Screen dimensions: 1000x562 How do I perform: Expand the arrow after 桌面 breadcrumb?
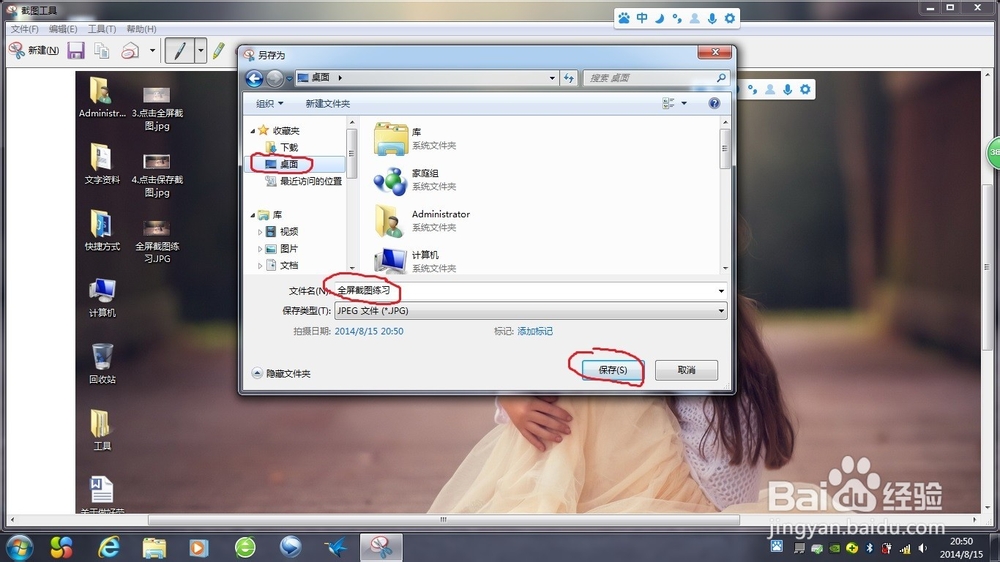(340, 78)
